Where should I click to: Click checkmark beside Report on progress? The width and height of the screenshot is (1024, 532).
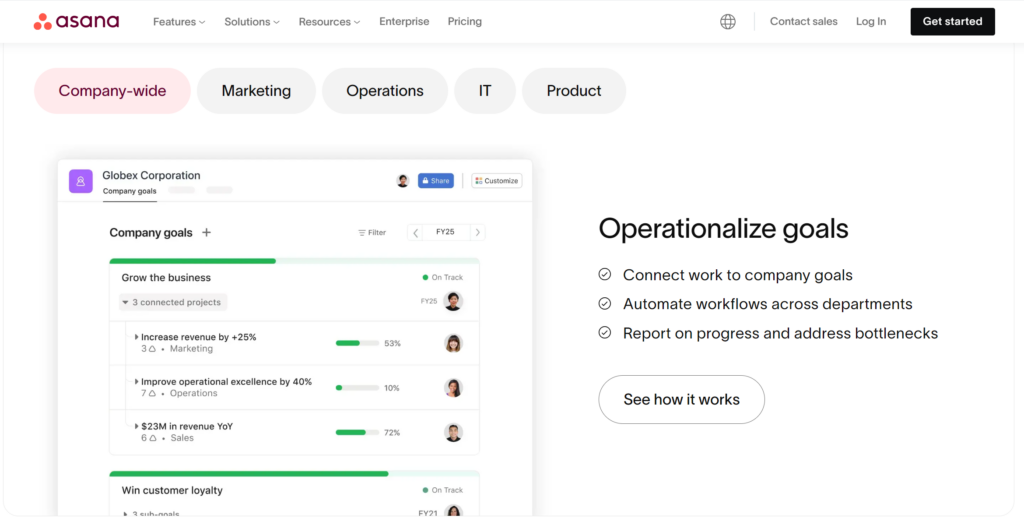point(605,333)
